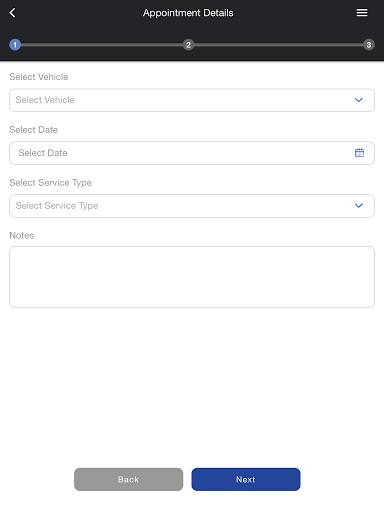Screen dimensions: 384x512
Task: Jump to step 2 circle
Action: tap(188, 45)
